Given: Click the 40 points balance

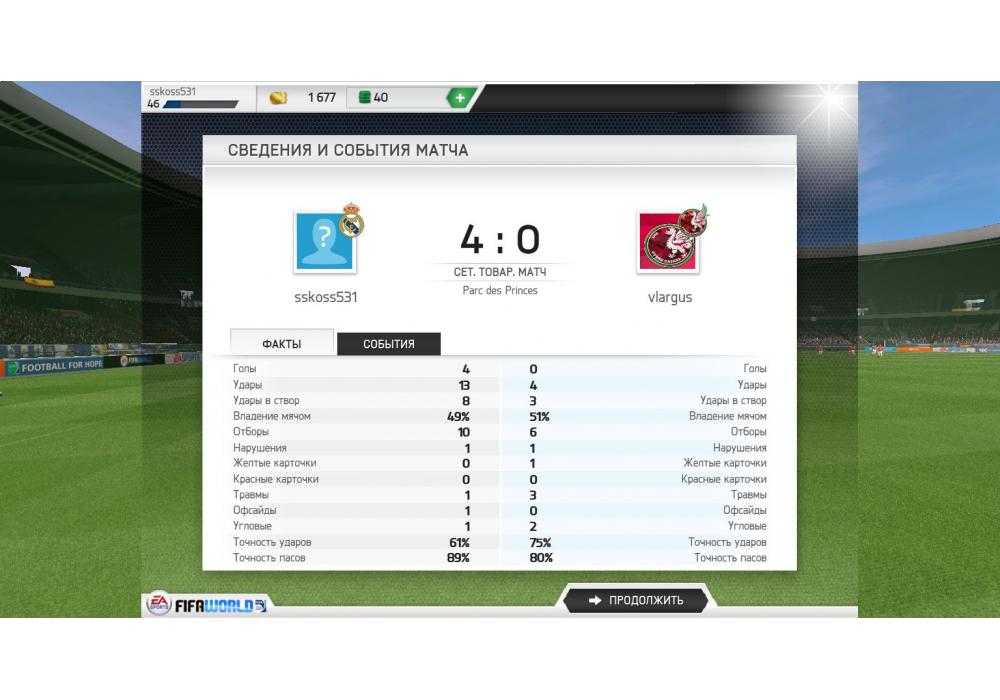Looking at the screenshot, I should [x=381, y=98].
